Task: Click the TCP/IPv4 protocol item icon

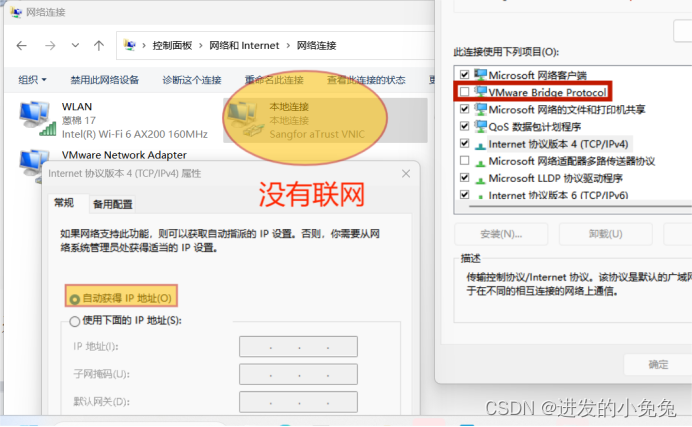Action: (x=480, y=145)
